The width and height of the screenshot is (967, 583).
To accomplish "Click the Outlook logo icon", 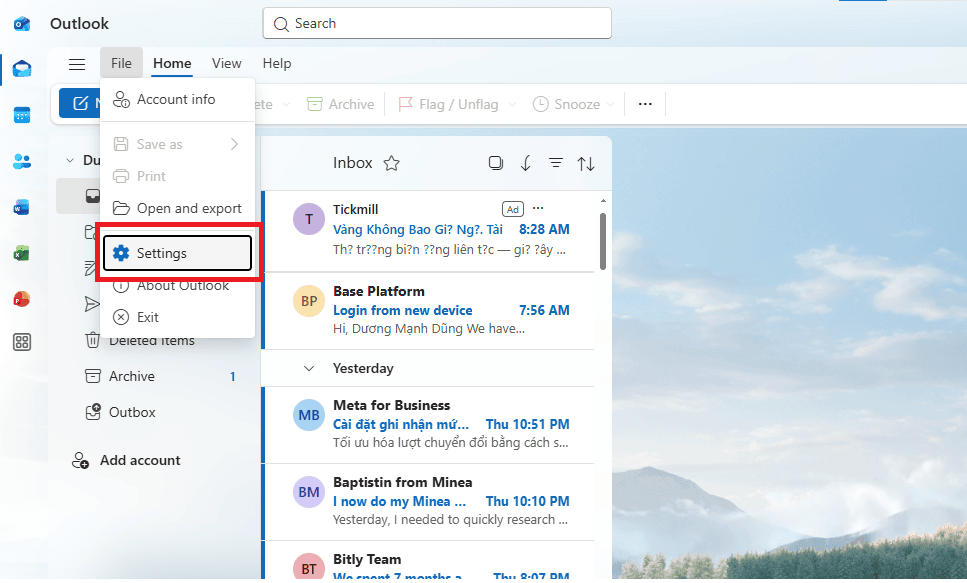I will [x=22, y=23].
